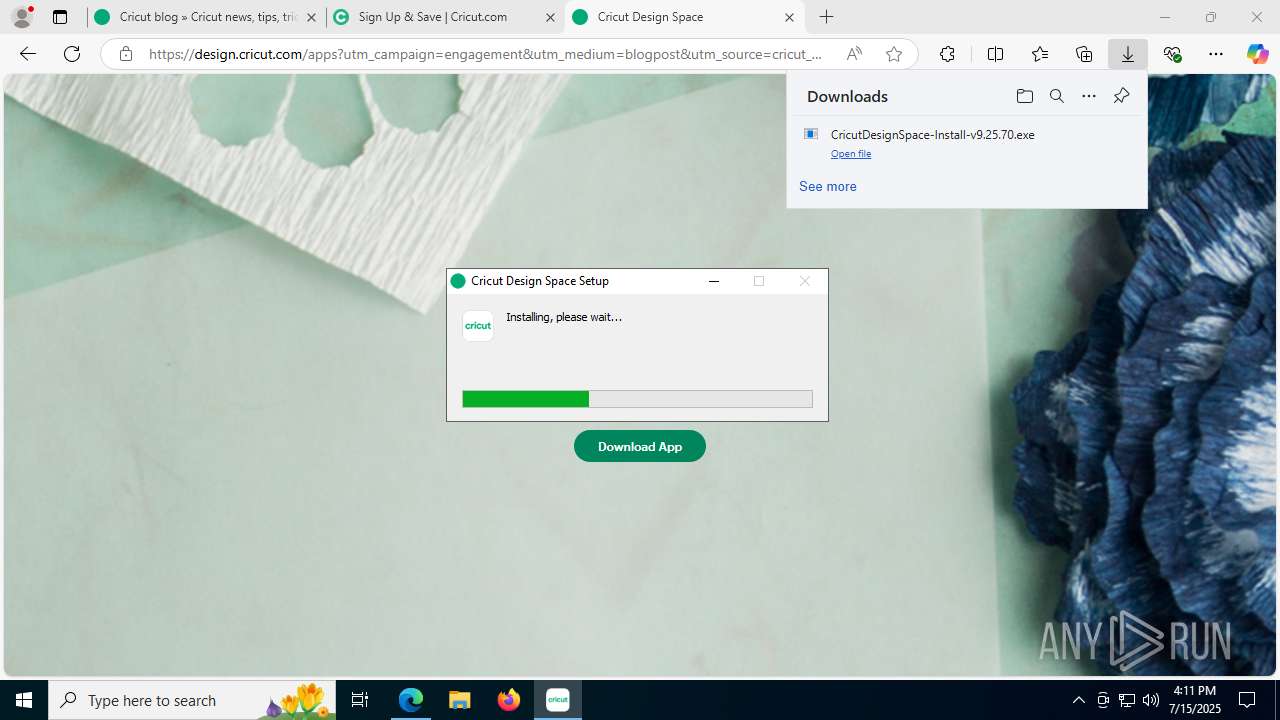Close the Cricut Design Space tab
The image size is (1280, 720).
[x=789, y=17]
